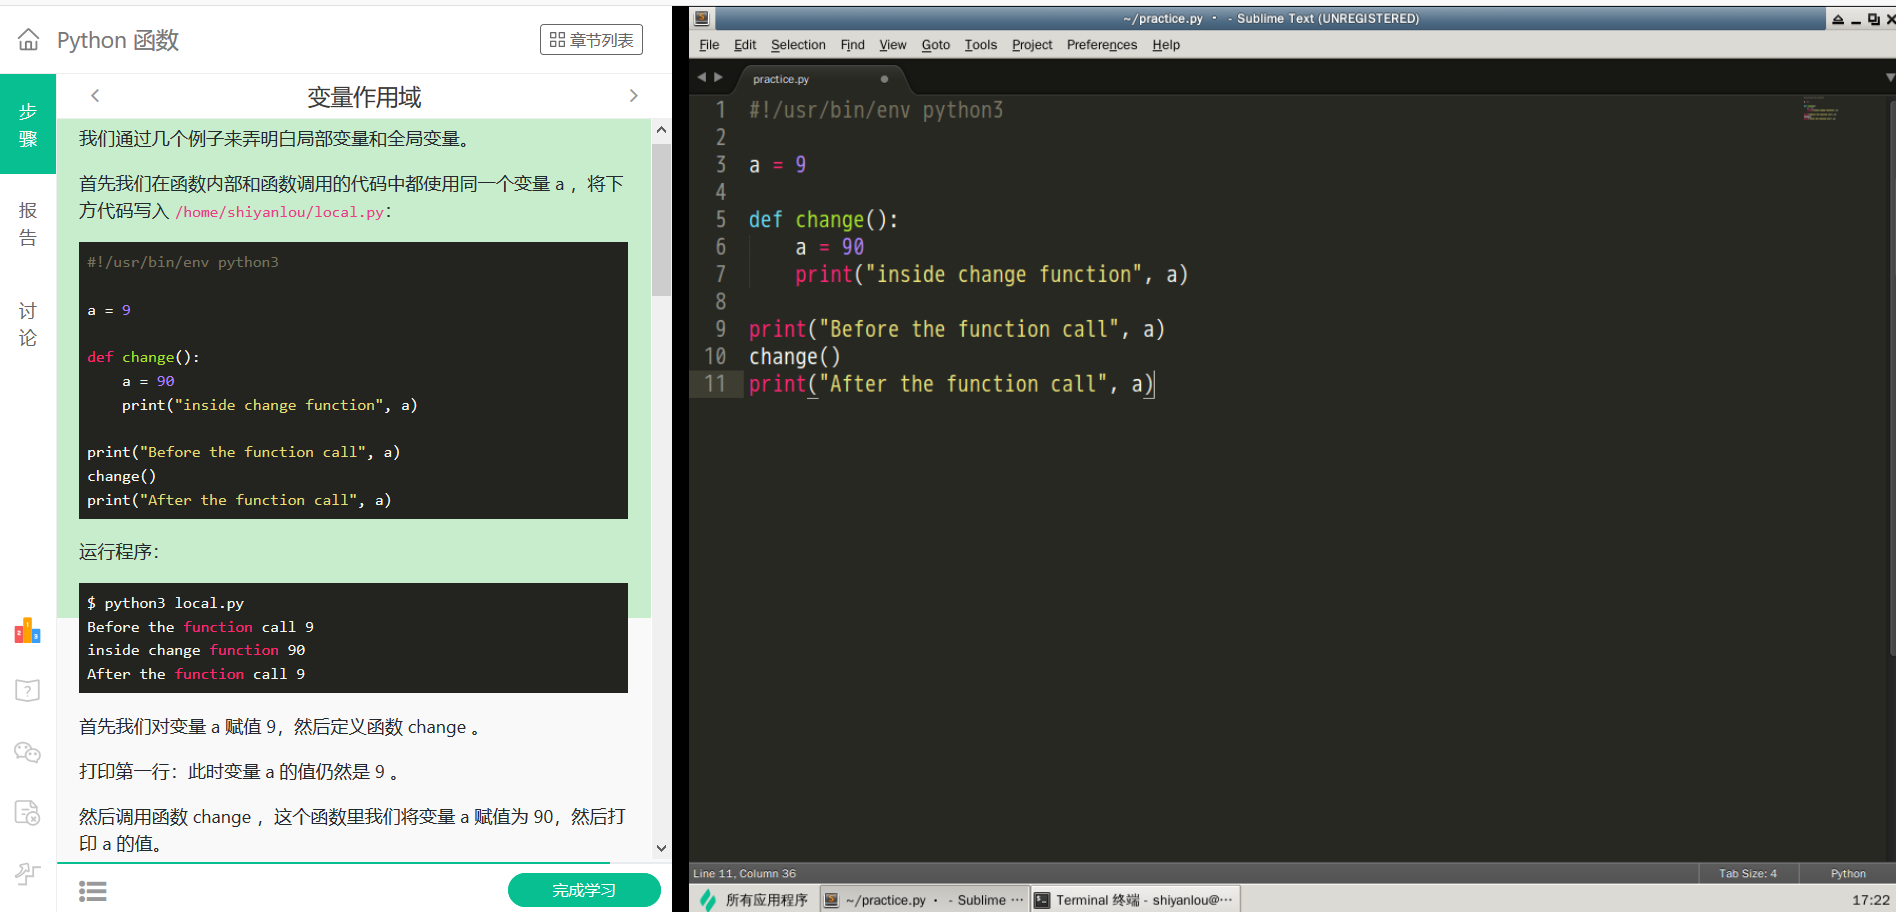Image resolution: width=1896 pixels, height=912 pixels.
Task: Click the /home/shiyanlou/local.py path text
Action: coord(280,212)
